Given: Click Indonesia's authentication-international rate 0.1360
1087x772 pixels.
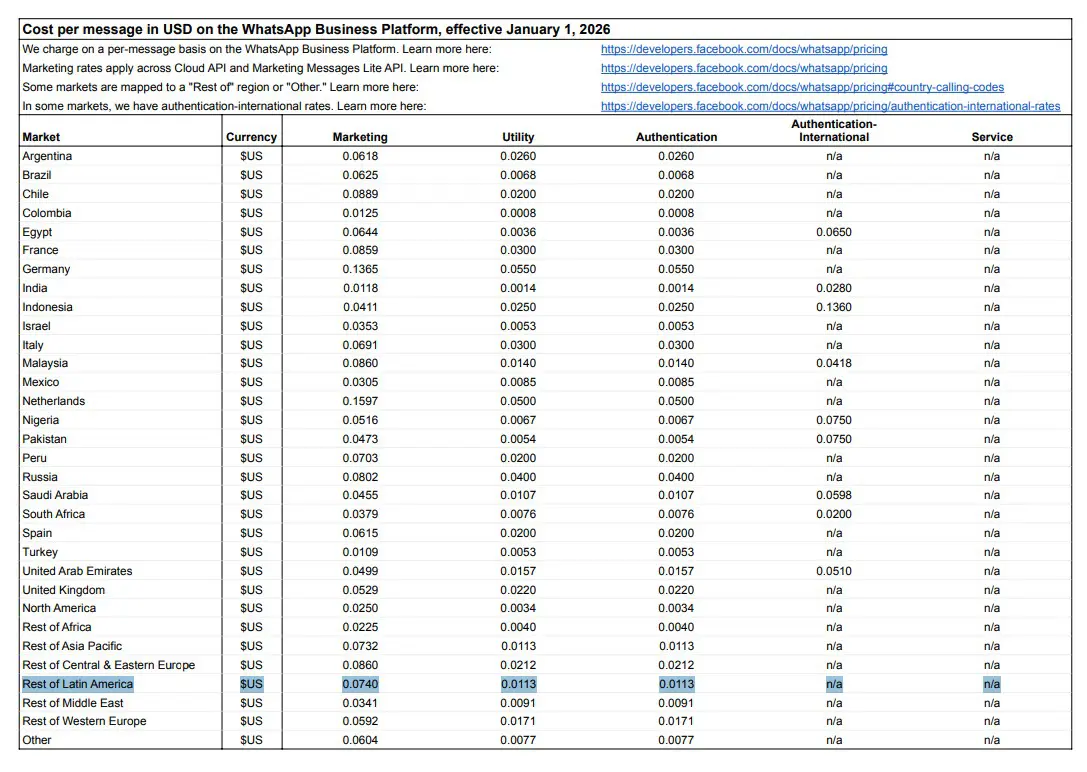Looking at the screenshot, I should point(835,307).
